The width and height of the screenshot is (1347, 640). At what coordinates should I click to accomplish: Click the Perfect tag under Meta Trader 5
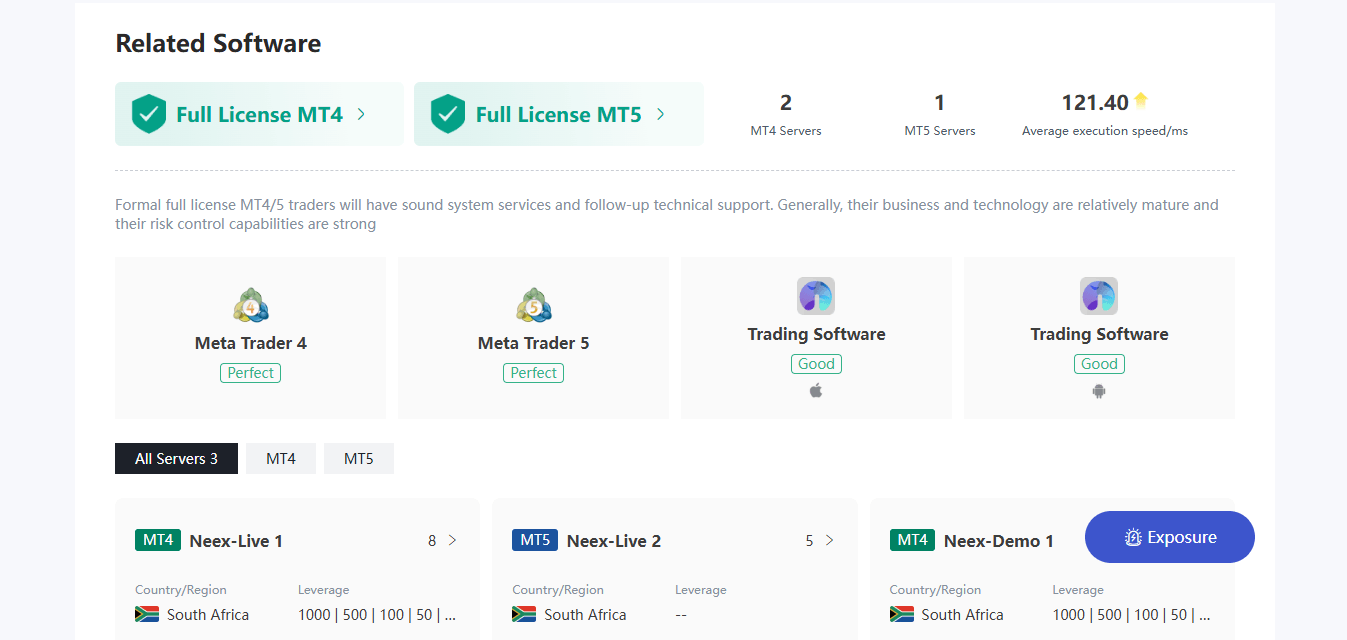(533, 373)
